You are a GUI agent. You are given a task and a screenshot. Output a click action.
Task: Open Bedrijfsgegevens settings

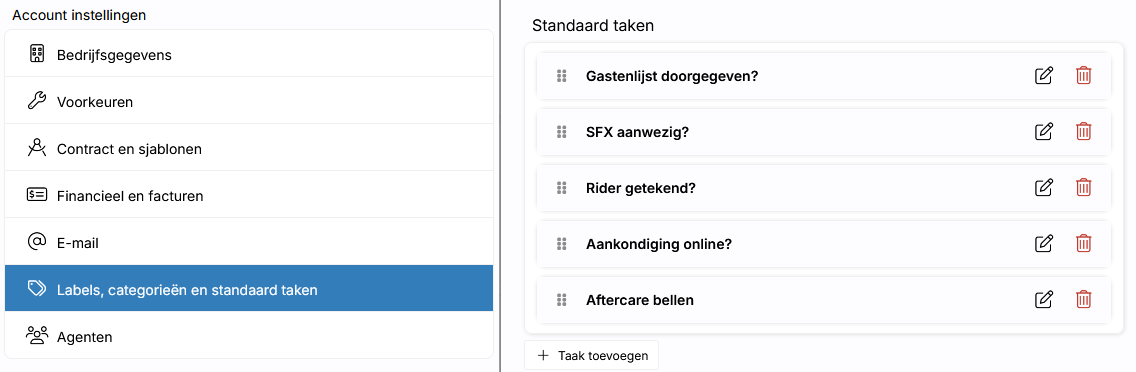click(x=248, y=54)
